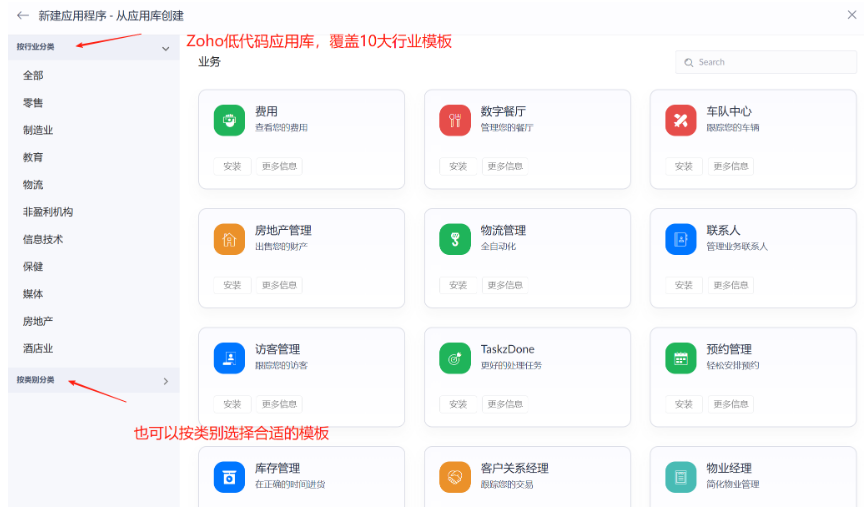The width and height of the screenshot is (865, 515).
Task: Open 更多信息 for 数字餐厅
Action: 505,166
